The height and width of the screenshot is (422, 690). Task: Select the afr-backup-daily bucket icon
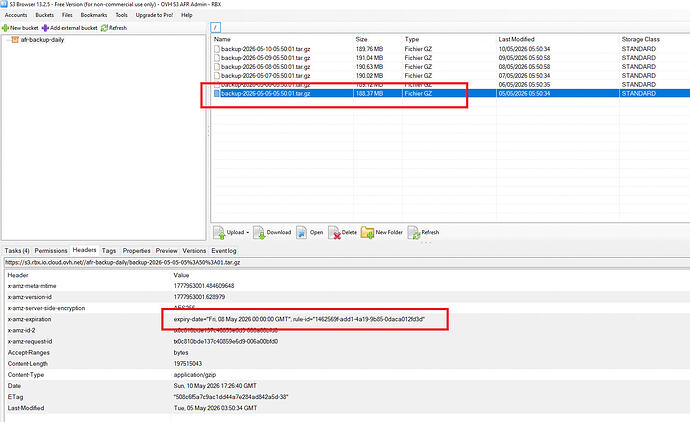[15, 40]
